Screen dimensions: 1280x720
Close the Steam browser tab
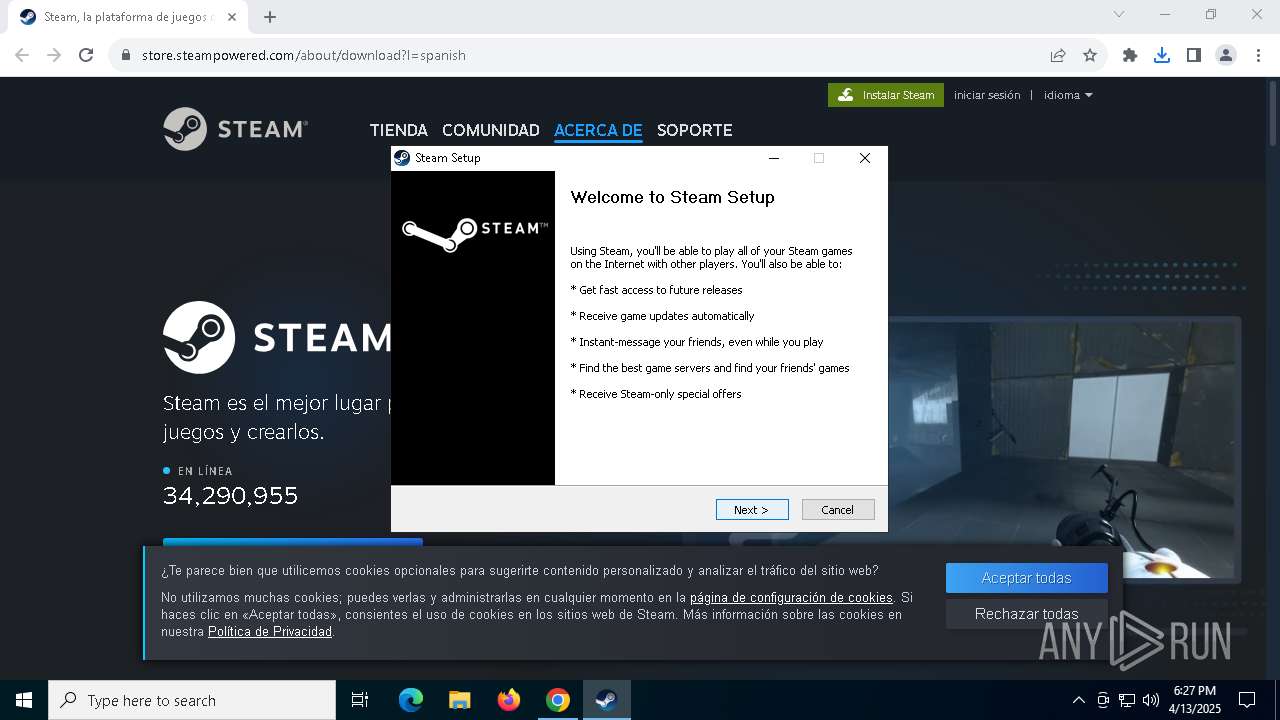(233, 17)
